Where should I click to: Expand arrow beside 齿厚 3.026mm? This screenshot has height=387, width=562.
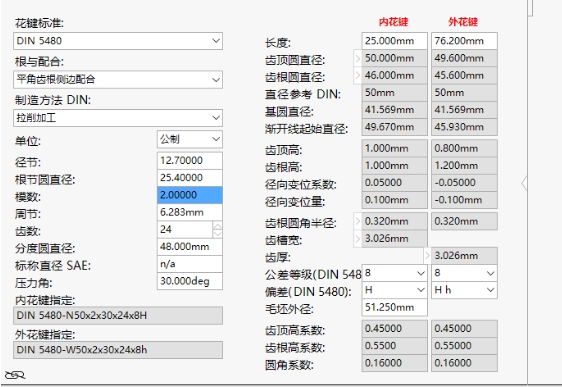click(x=427, y=256)
